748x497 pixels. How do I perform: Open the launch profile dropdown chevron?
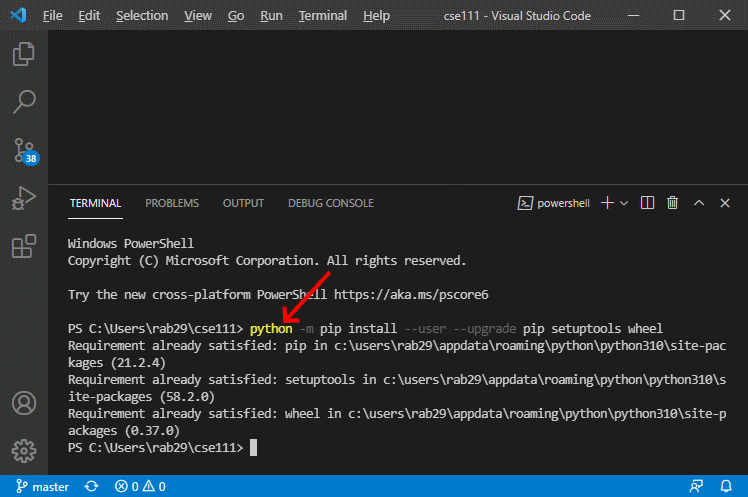(624, 203)
